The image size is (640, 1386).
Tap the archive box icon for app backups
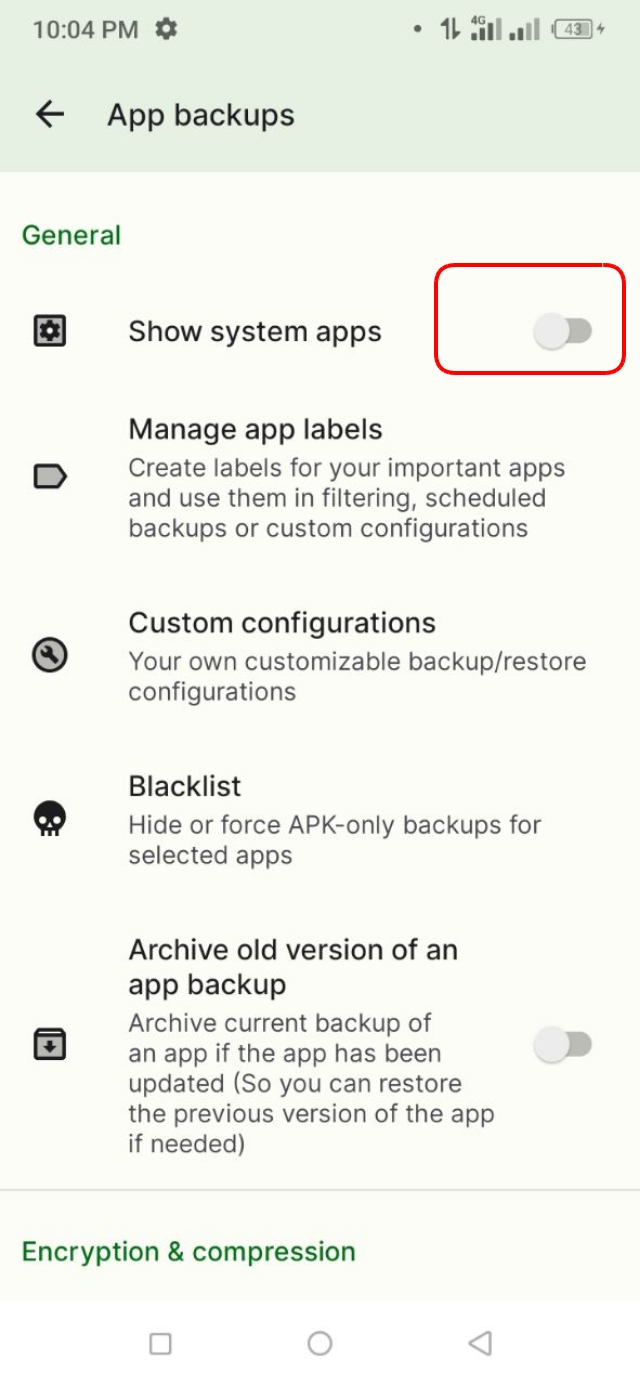pyautogui.click(x=48, y=1042)
